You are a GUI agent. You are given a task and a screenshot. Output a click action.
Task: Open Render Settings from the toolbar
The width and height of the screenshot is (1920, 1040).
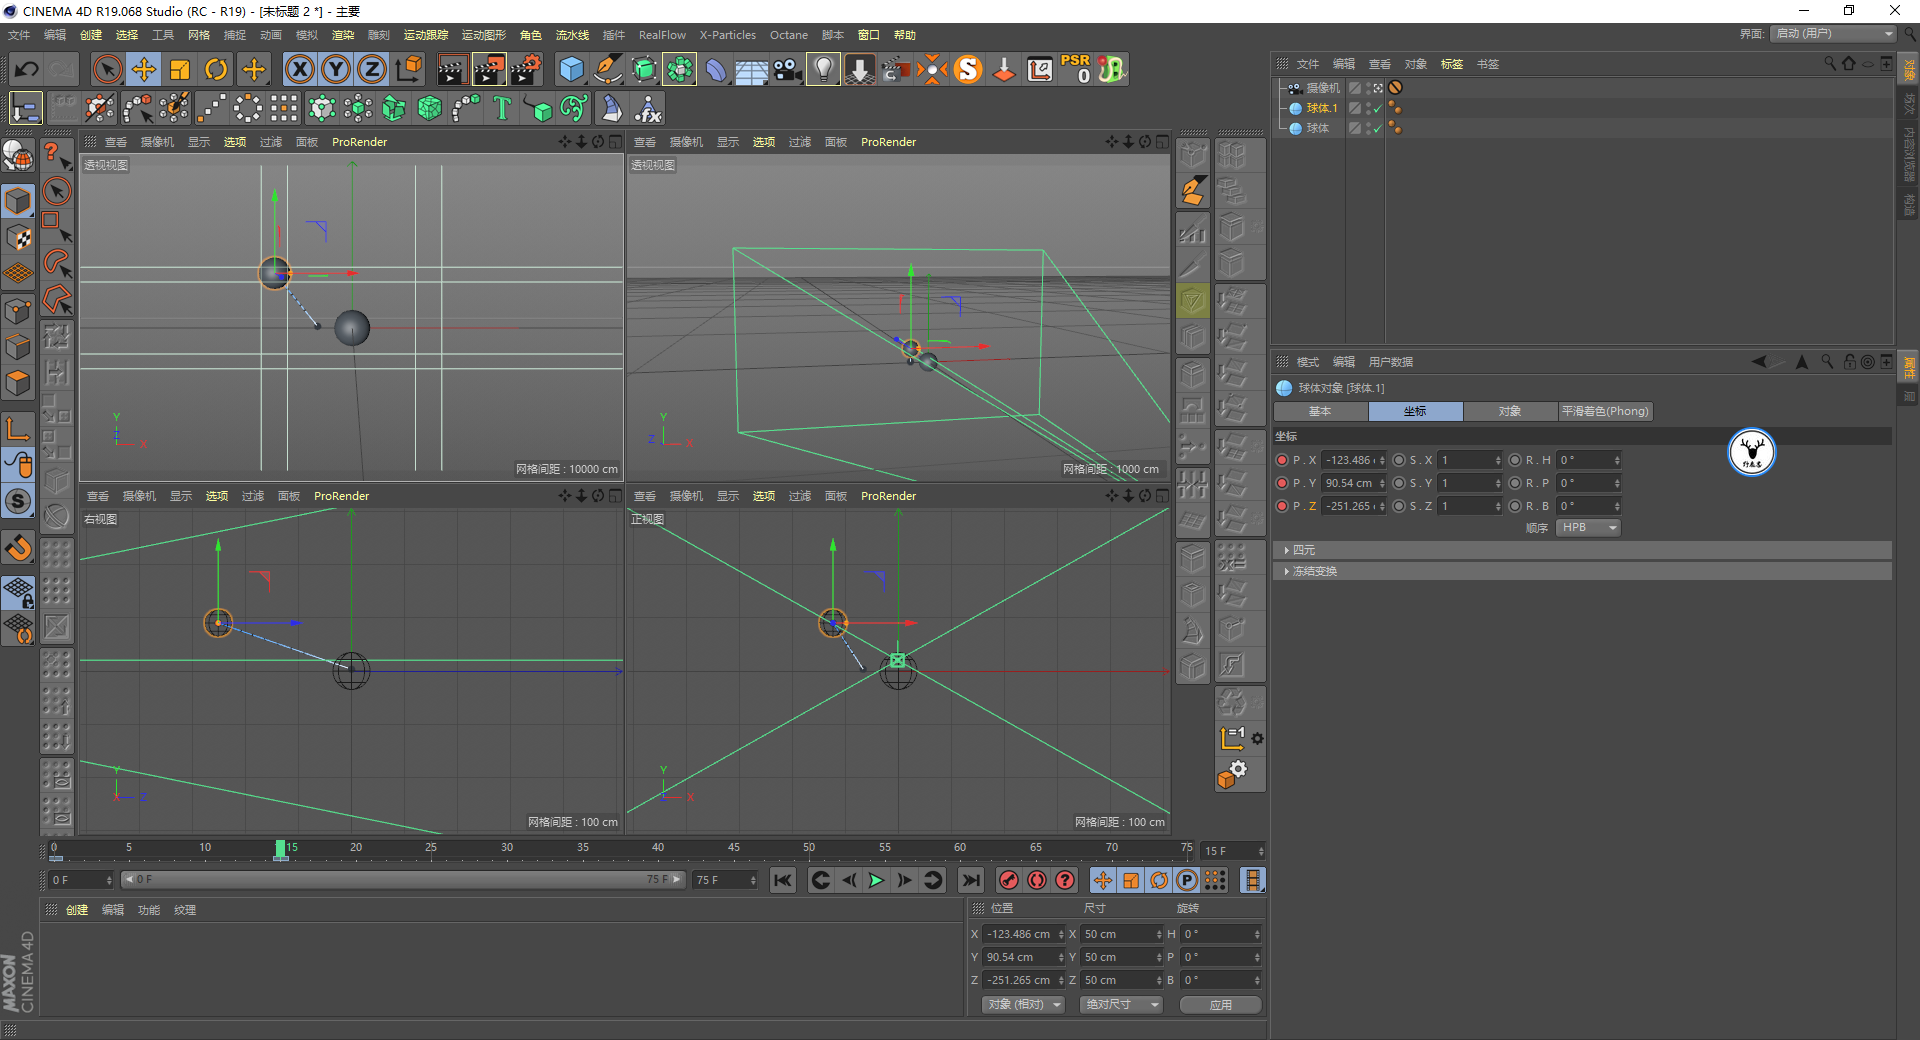tap(526, 69)
